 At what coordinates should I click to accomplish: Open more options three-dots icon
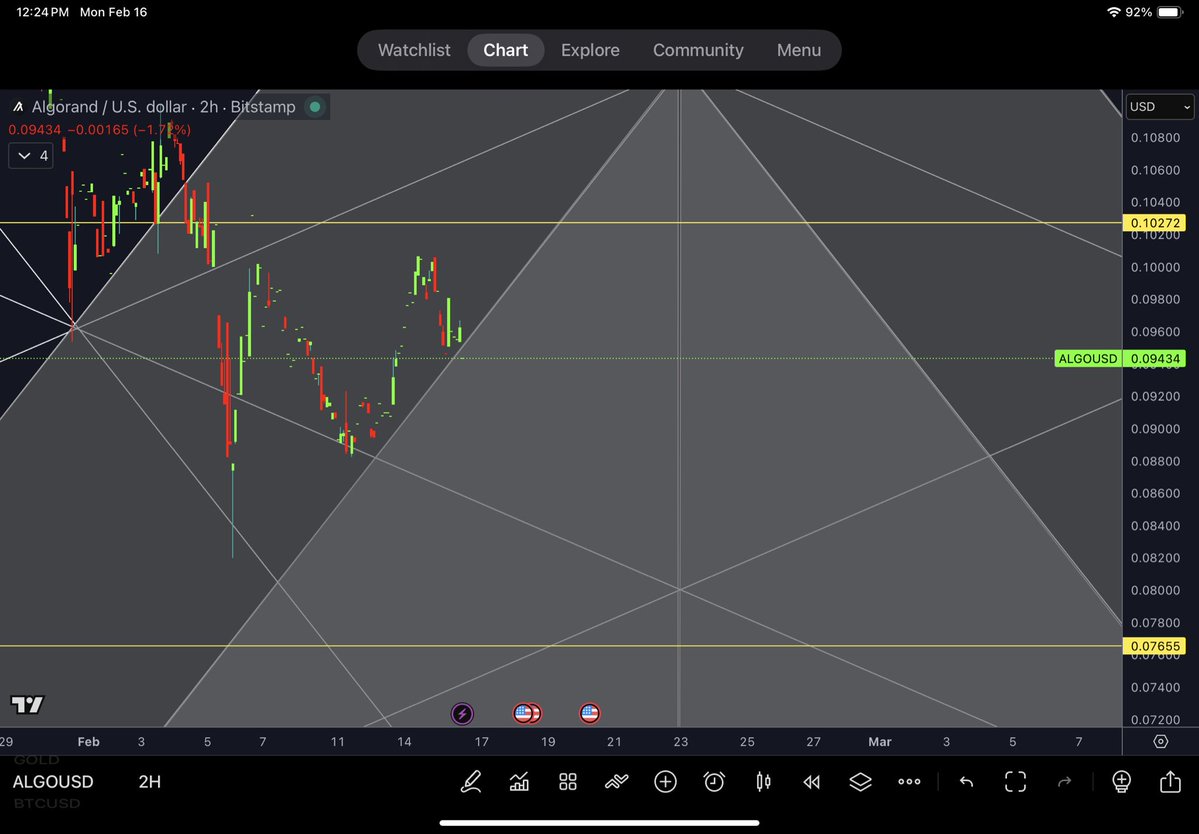pos(909,781)
